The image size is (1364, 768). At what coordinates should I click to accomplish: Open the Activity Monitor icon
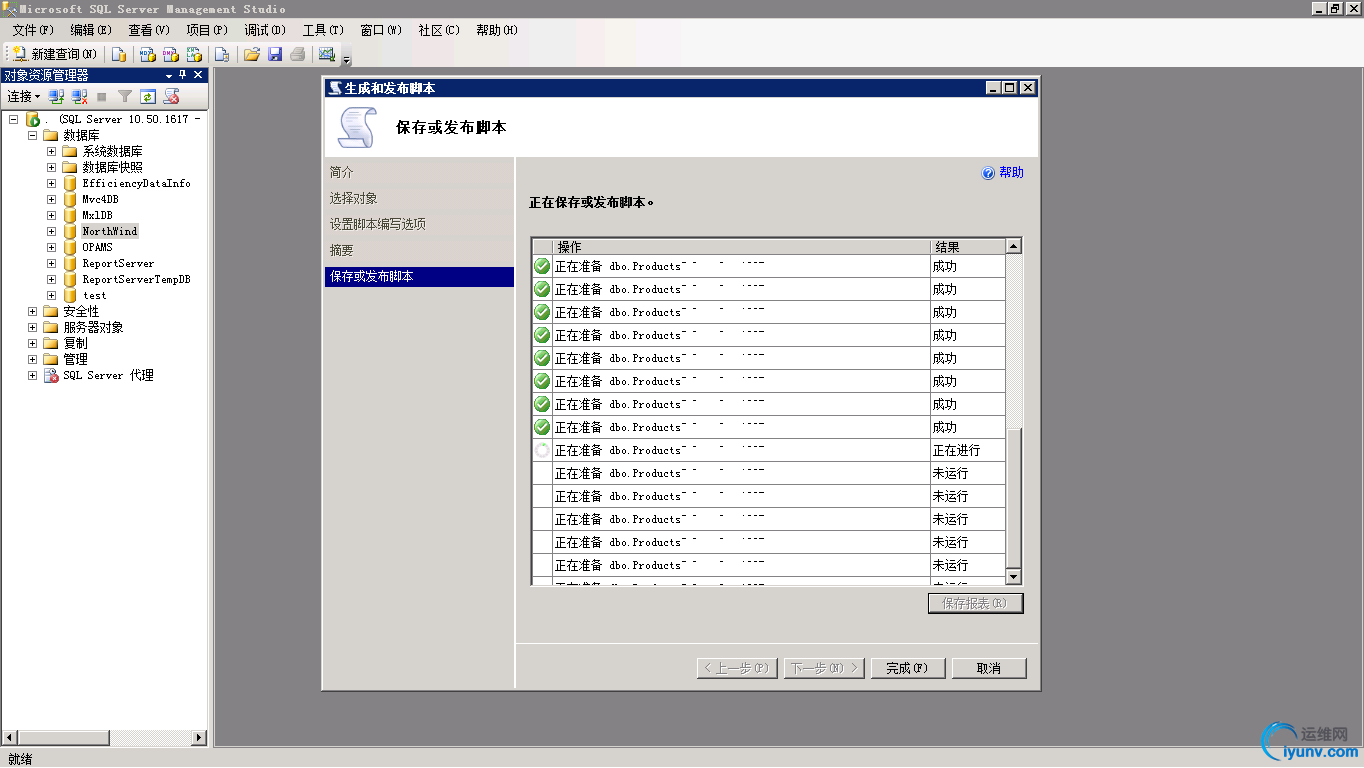(326, 54)
